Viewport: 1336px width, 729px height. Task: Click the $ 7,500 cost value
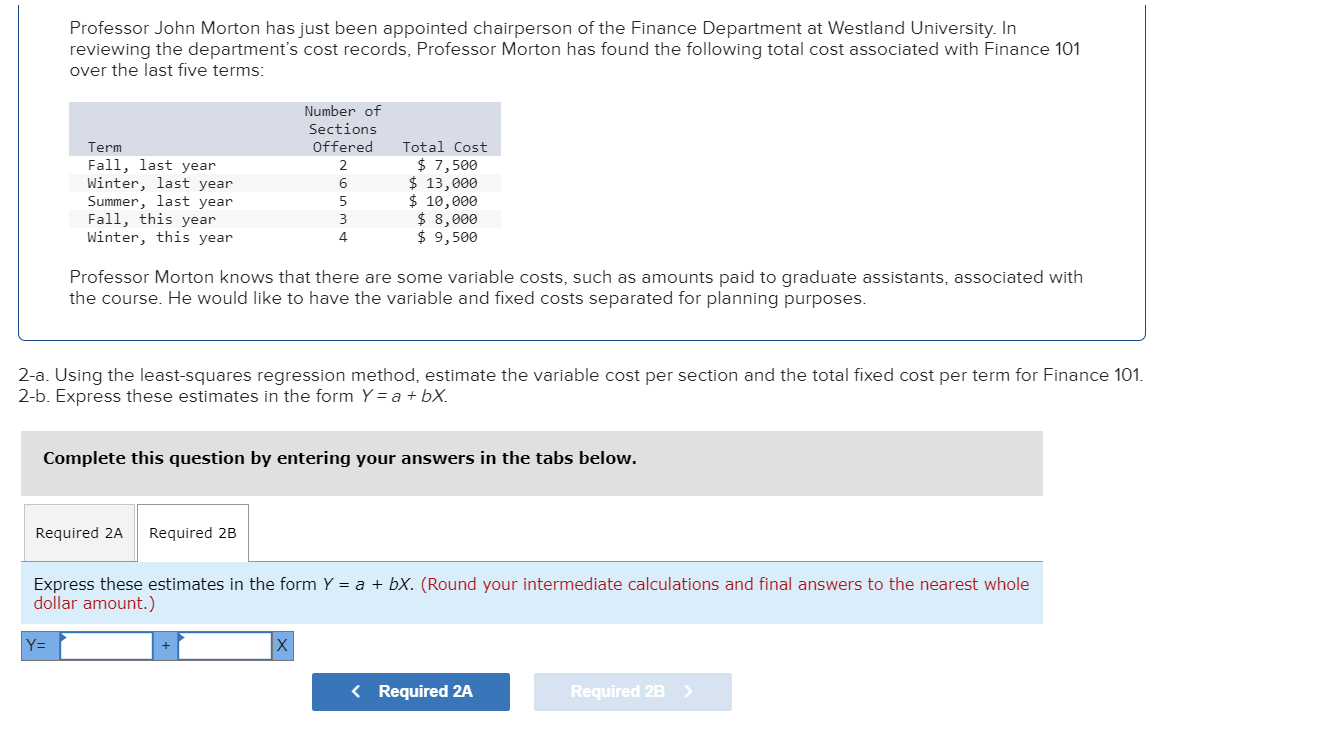point(447,165)
